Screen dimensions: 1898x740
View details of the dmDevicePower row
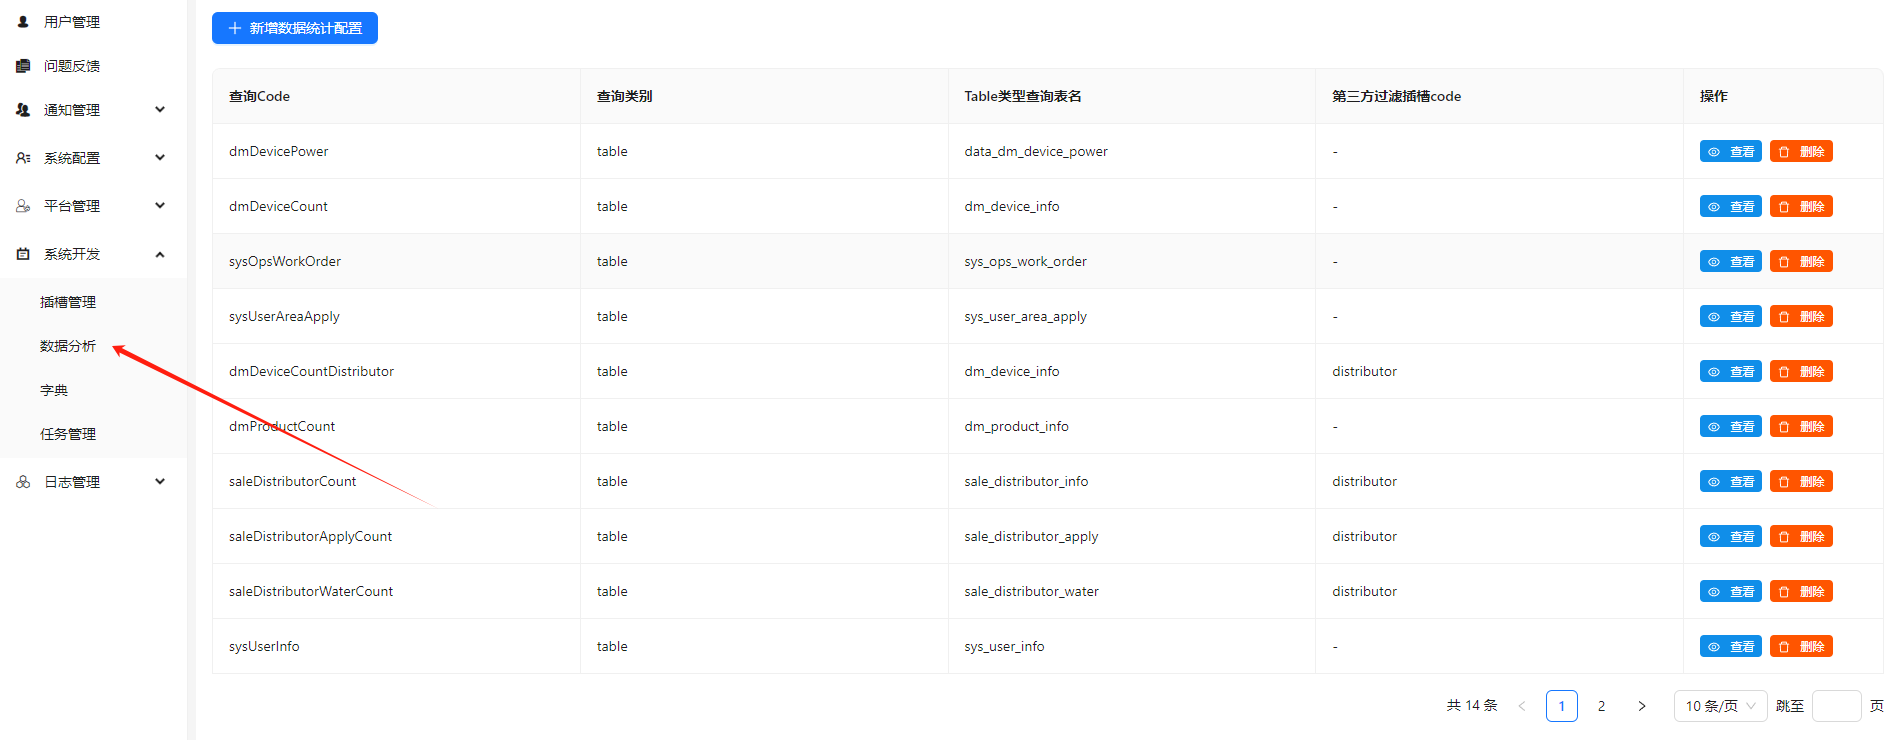coord(1730,151)
